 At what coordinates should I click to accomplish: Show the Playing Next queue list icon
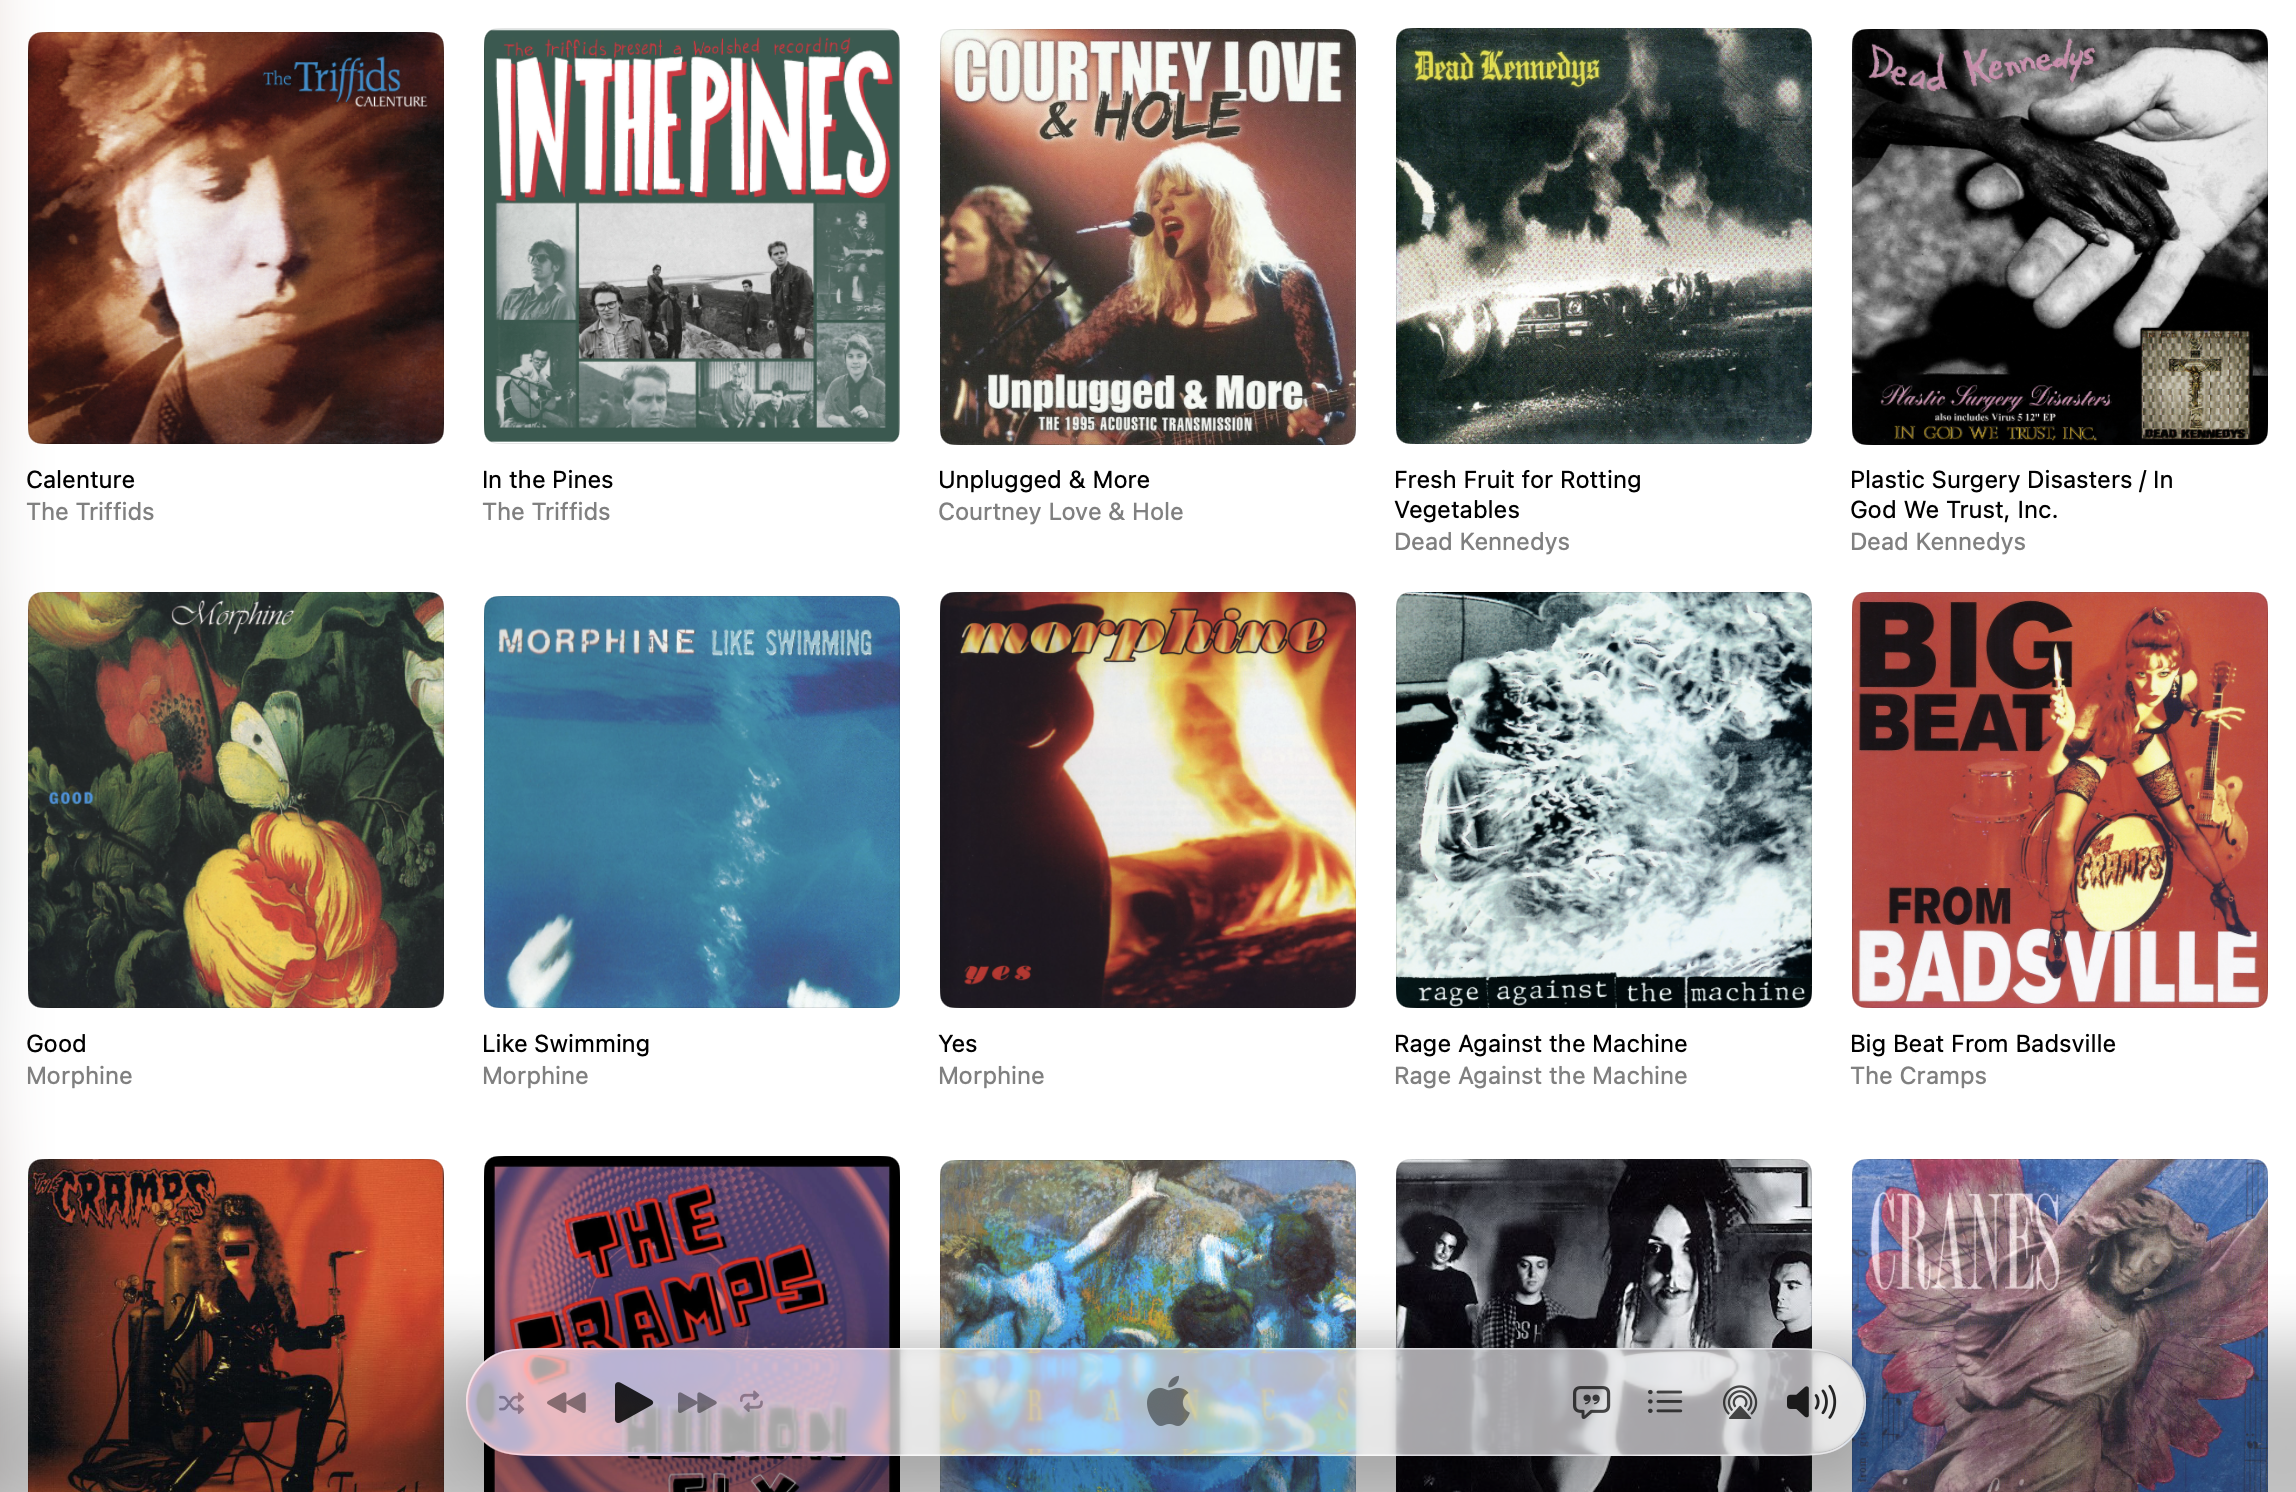pyautogui.click(x=1665, y=1402)
